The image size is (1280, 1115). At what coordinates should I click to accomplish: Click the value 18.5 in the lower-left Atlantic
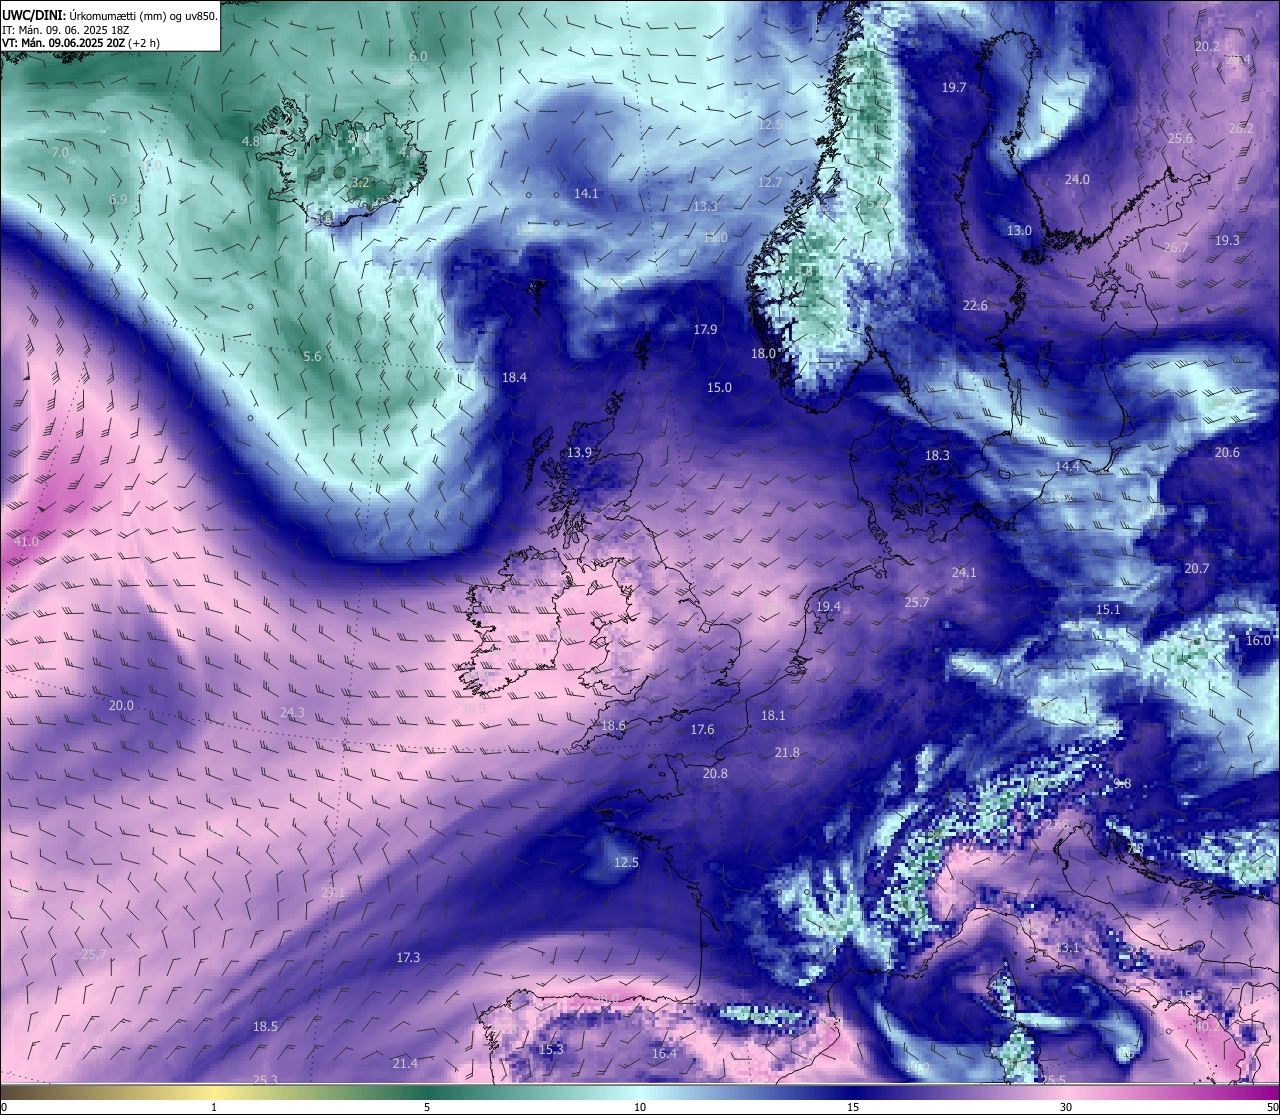(265, 1027)
